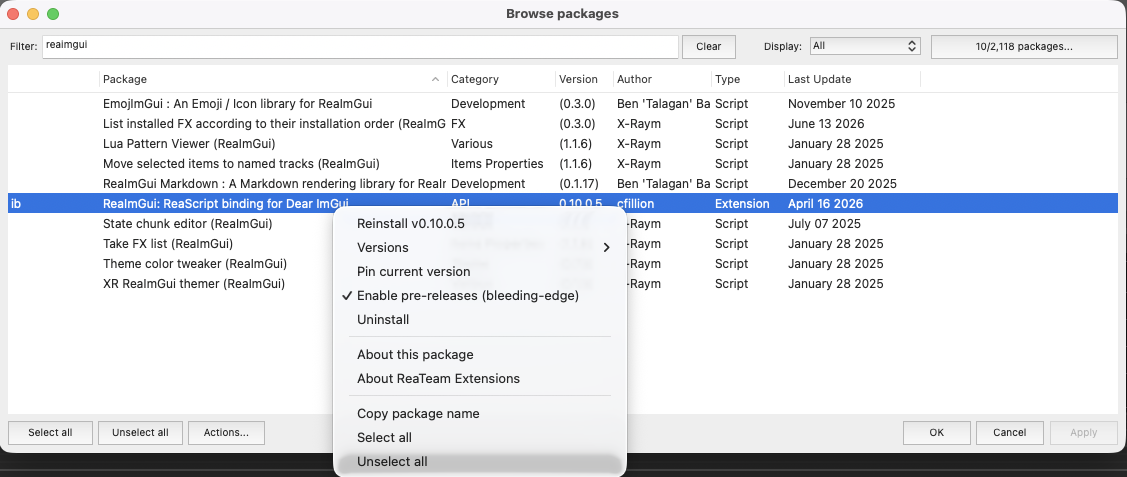1127x477 pixels.
Task: Sort by the Package column header
Action: (x=273, y=79)
